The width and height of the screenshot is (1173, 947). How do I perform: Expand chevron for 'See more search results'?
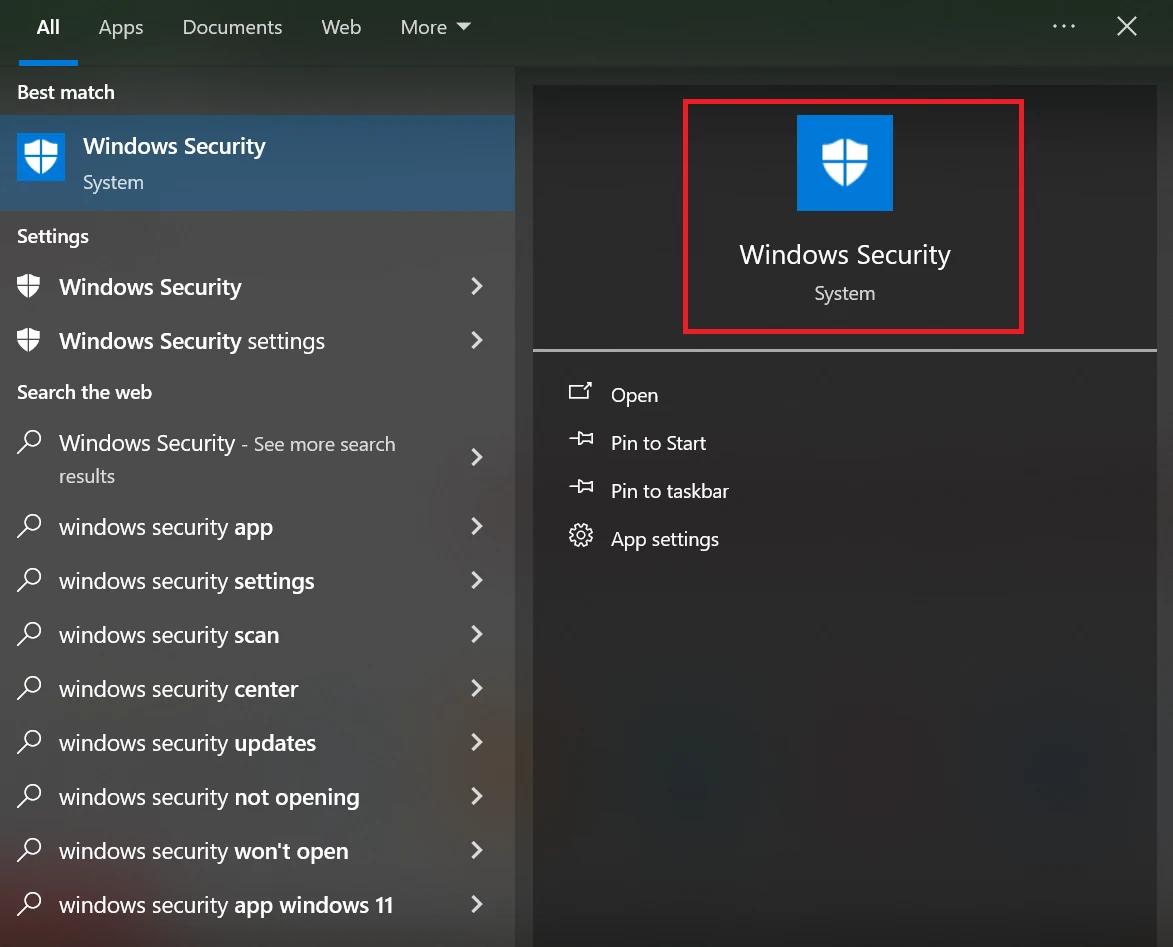tap(477, 457)
